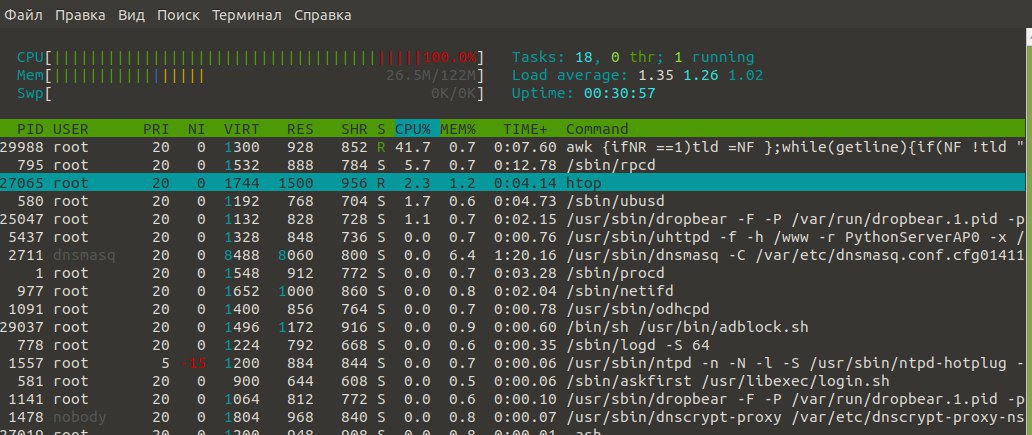The width and height of the screenshot is (1032, 435).
Task: Select the /sbin/logd -S 64 row
Action: [x=513, y=344]
